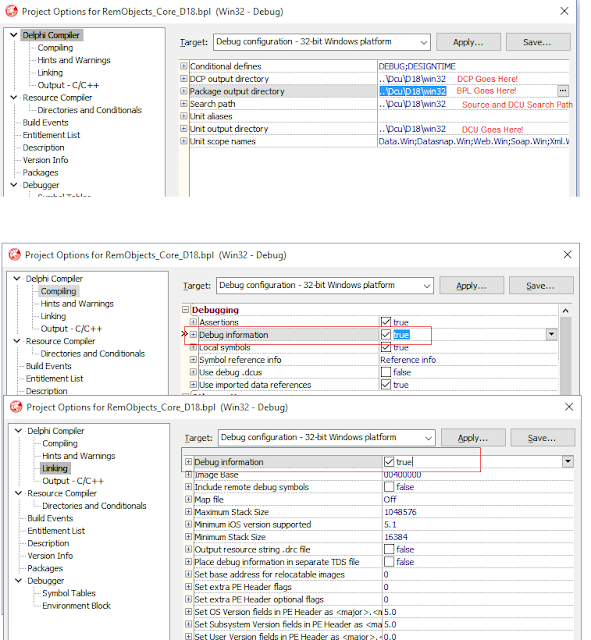Screen dimensions: 591x640
Task: Toggle the Use debug .dcus checkbox
Action: [386, 372]
